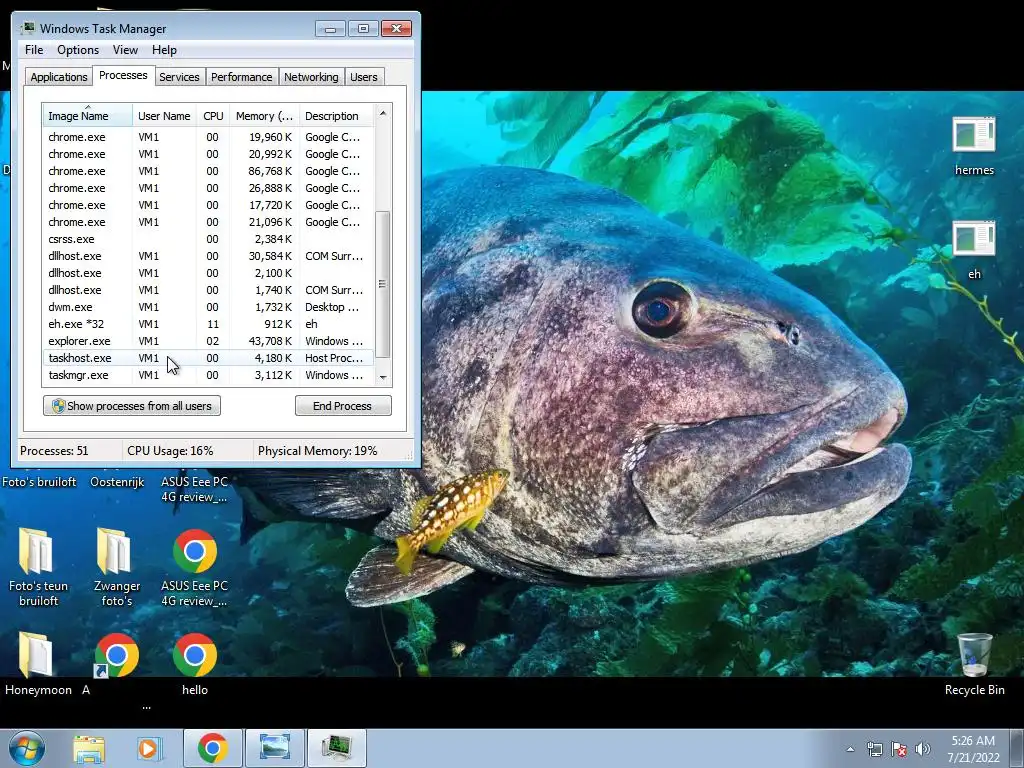Select the dwm.exe process row
Image resolution: width=1024 pixels, height=768 pixels.
coord(208,307)
